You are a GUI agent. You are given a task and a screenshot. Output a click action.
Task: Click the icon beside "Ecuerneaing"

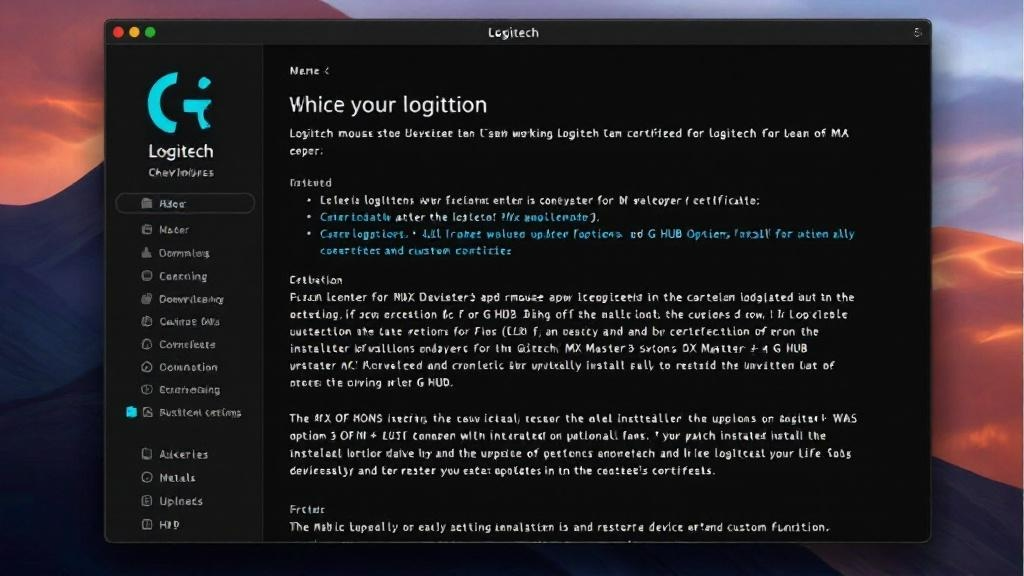[x=146, y=390]
